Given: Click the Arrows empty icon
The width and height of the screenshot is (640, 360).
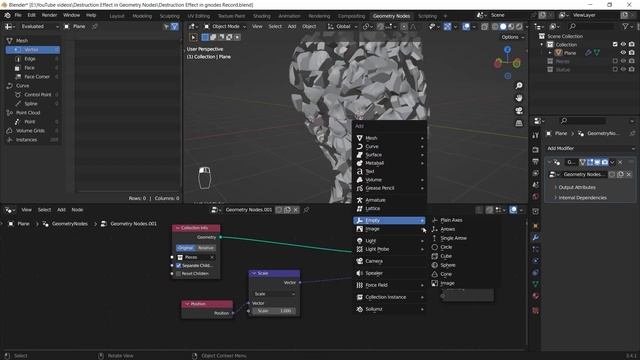Looking at the screenshot, I should 435,229.
